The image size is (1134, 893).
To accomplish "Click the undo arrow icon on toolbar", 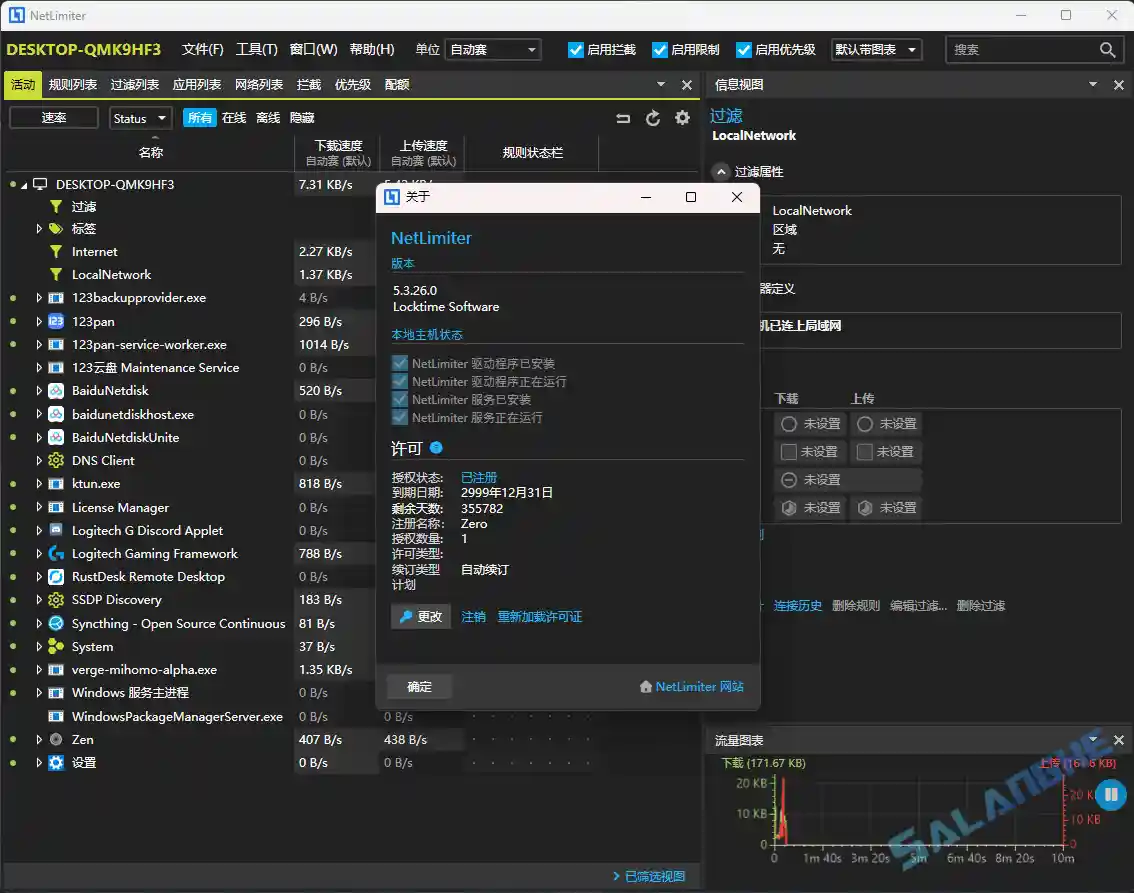I will [623, 117].
